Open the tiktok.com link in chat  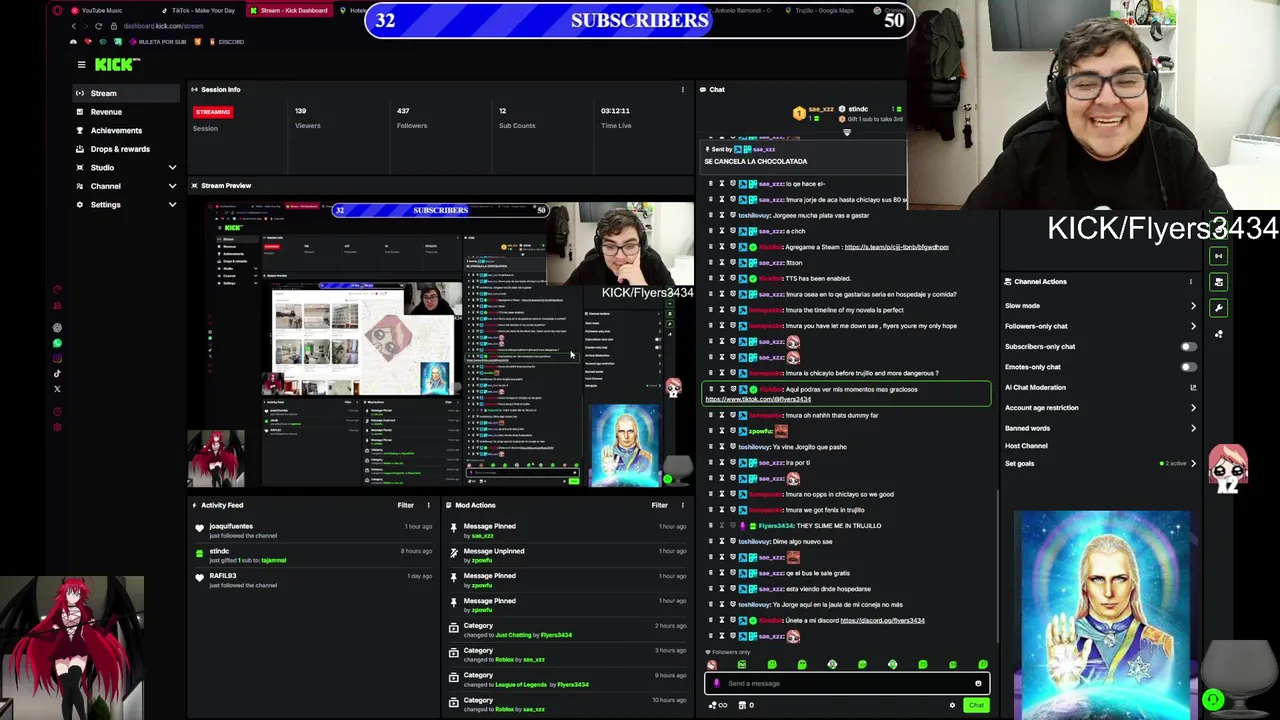click(758, 400)
